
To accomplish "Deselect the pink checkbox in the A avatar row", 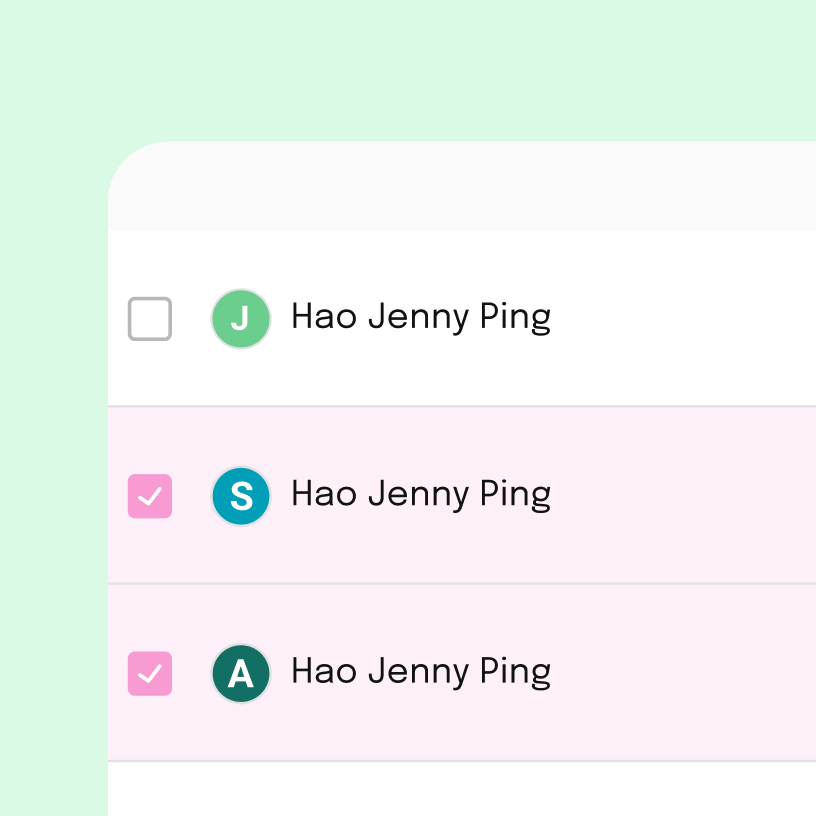I will point(150,673).
